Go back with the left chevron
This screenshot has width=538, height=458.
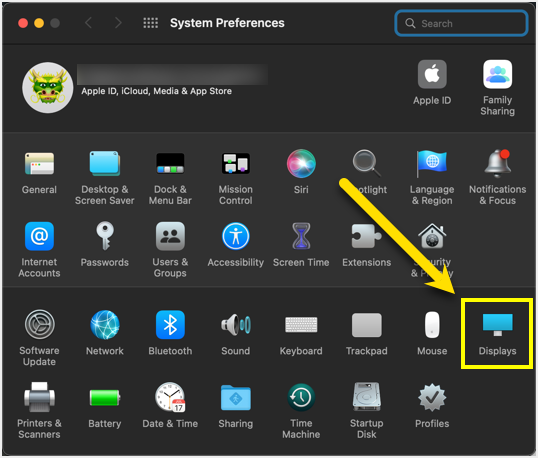88,23
